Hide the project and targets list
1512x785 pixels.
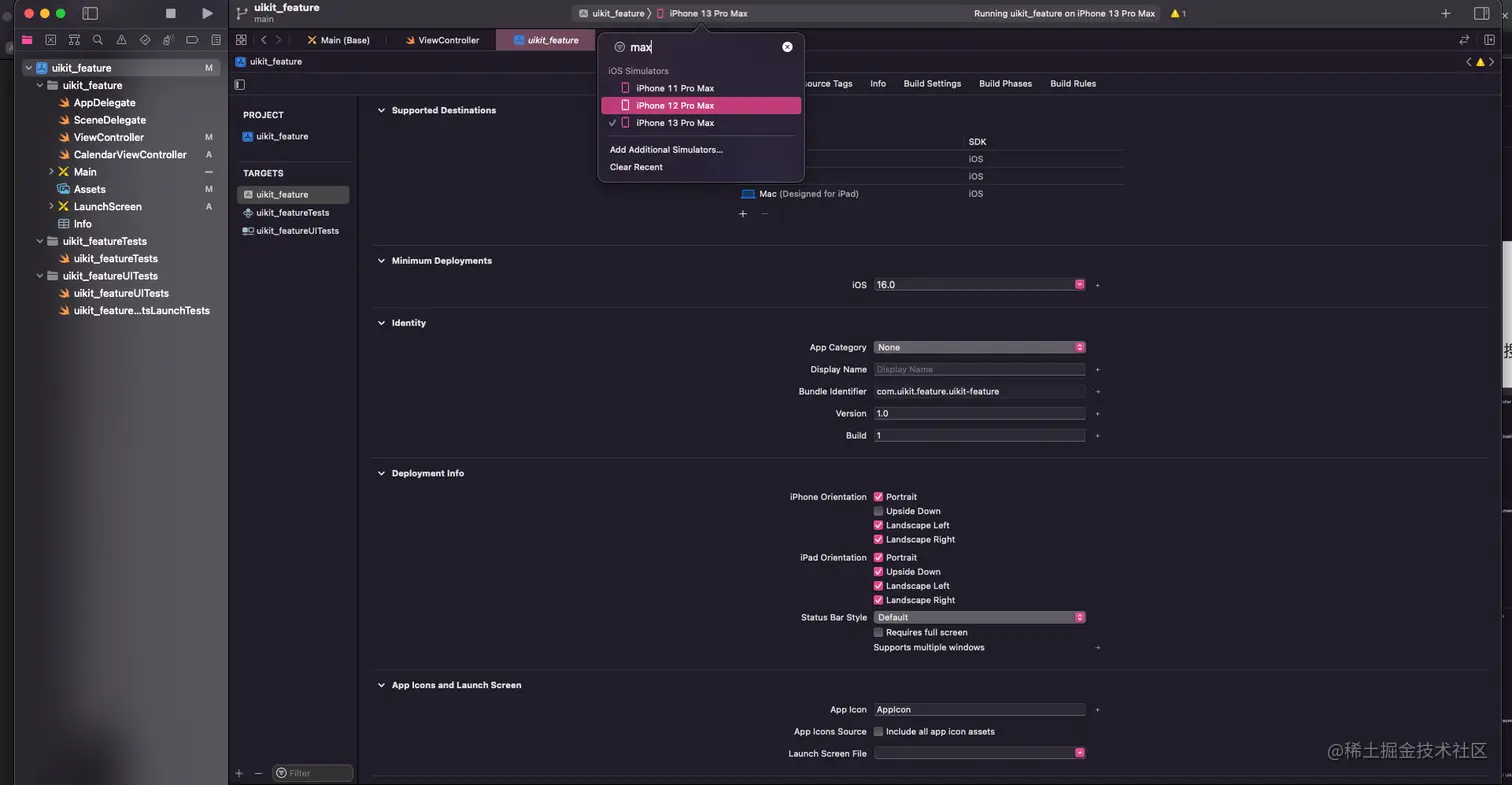239,84
